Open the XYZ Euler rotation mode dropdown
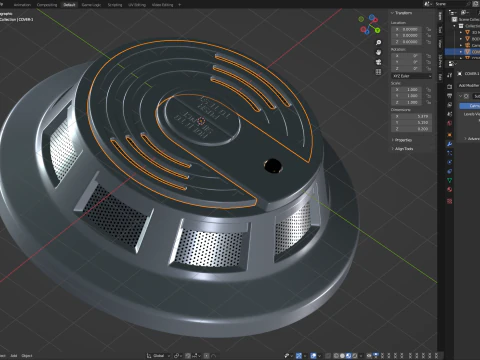 click(411, 76)
